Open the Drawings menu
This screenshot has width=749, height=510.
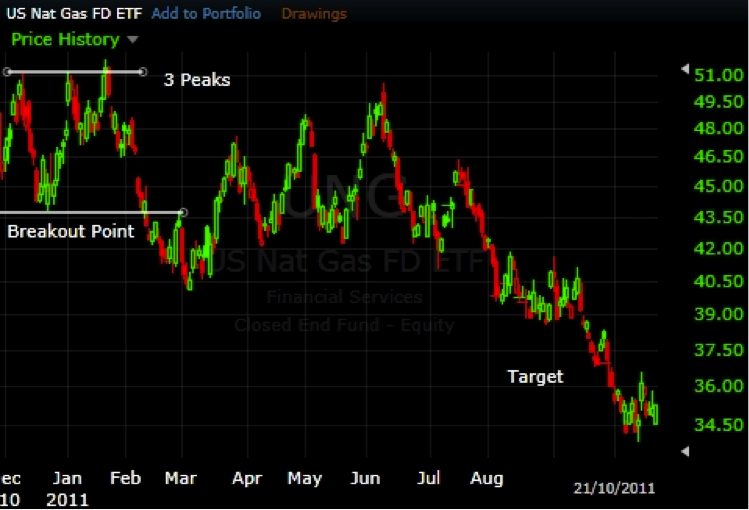click(x=314, y=14)
